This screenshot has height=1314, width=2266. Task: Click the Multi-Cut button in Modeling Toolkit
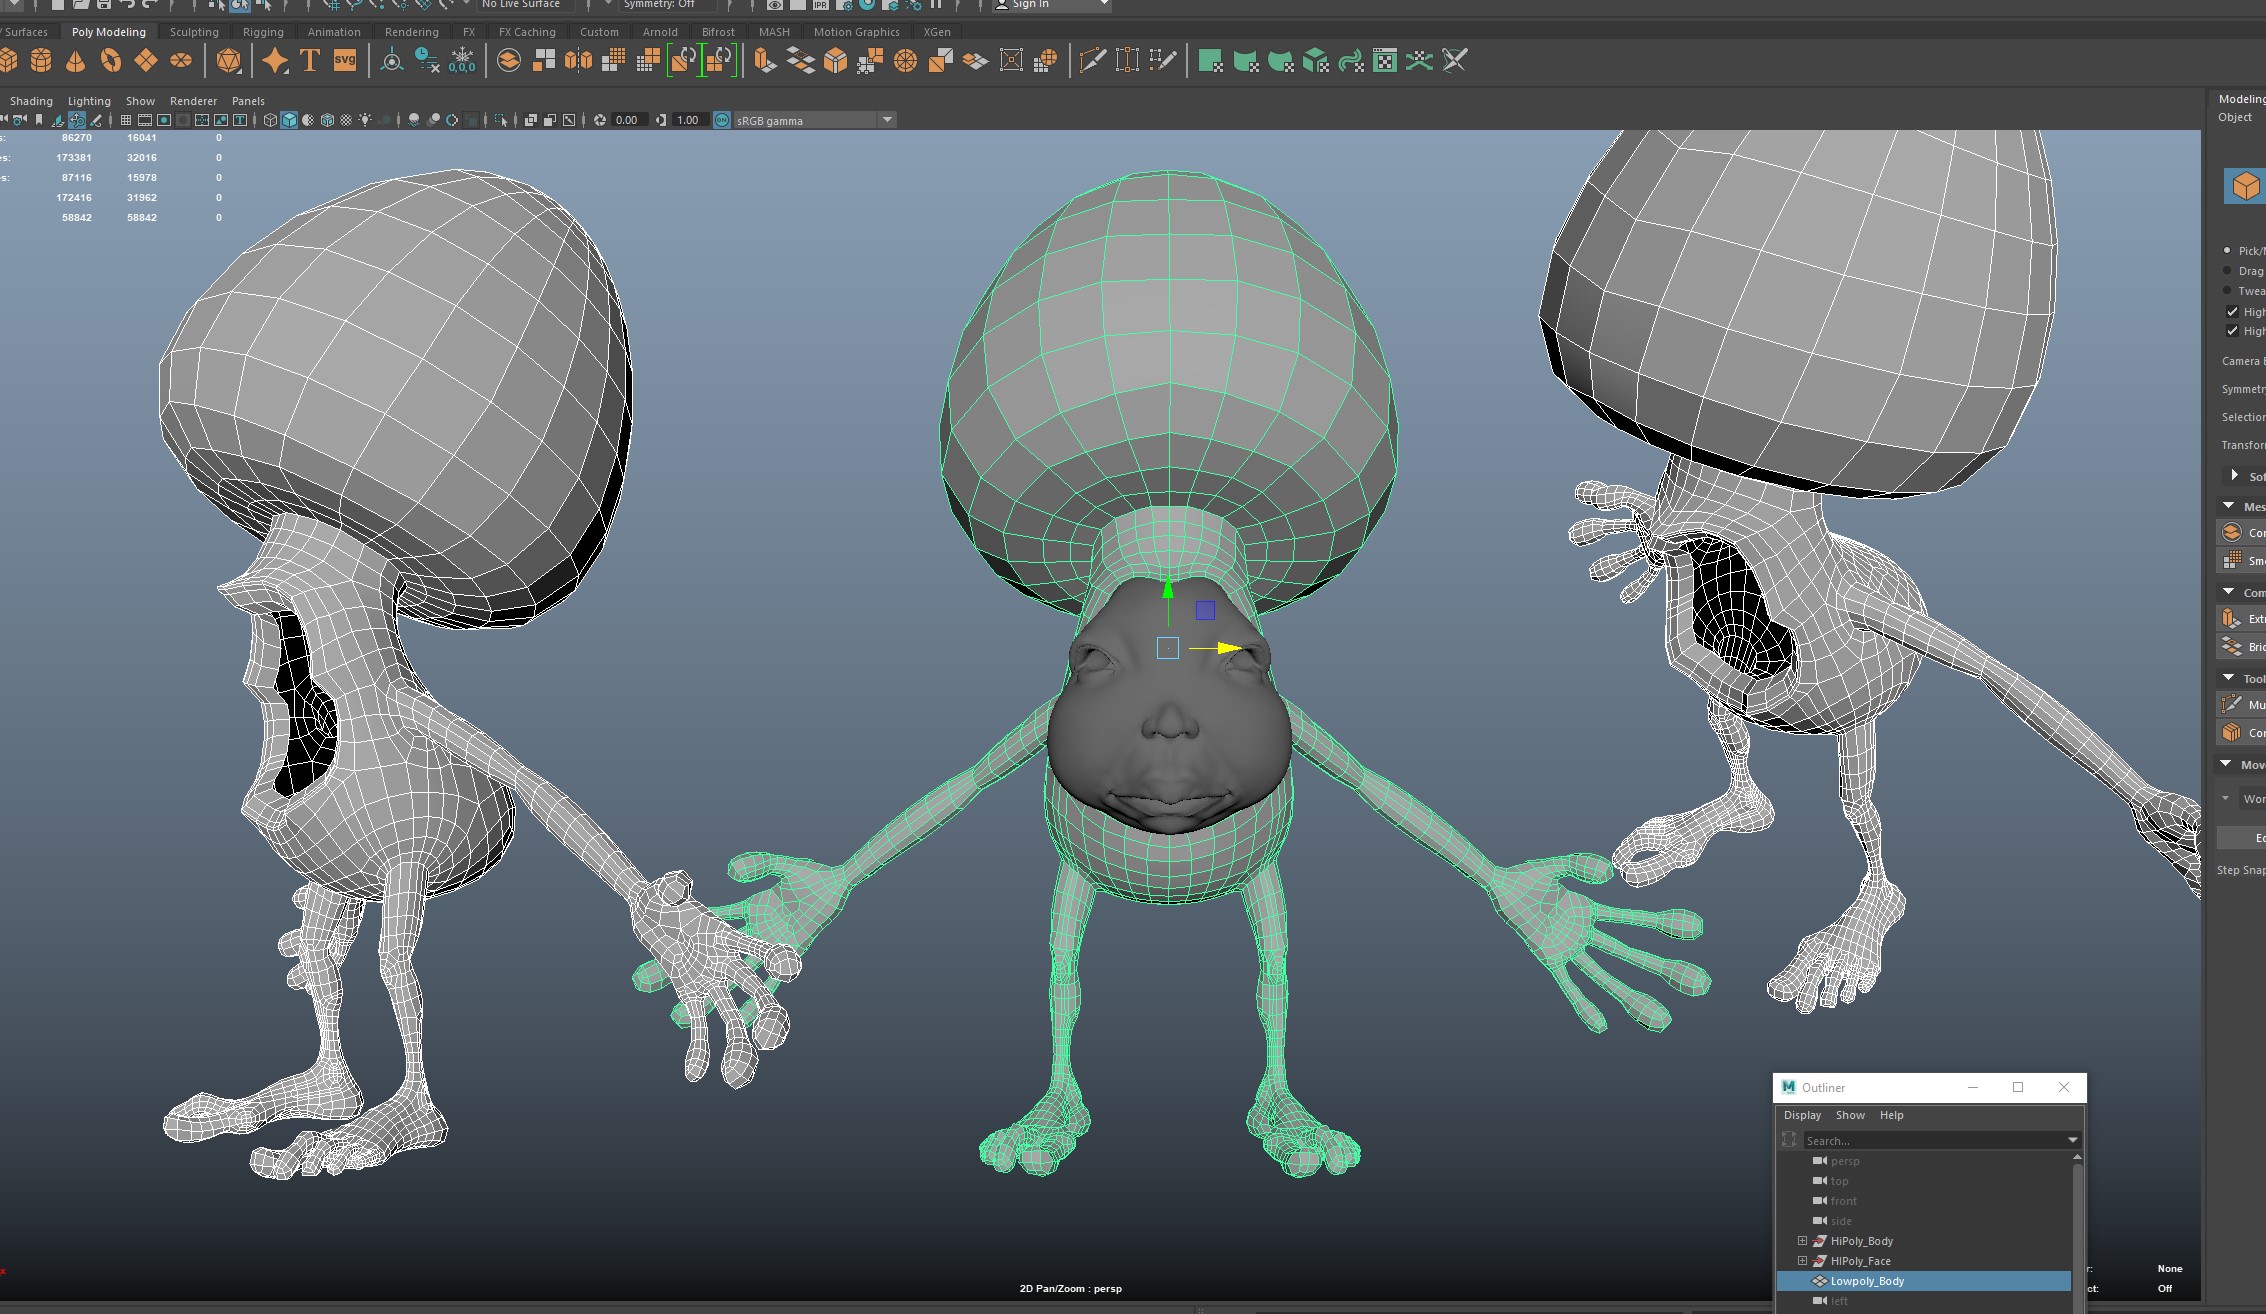click(x=2242, y=705)
